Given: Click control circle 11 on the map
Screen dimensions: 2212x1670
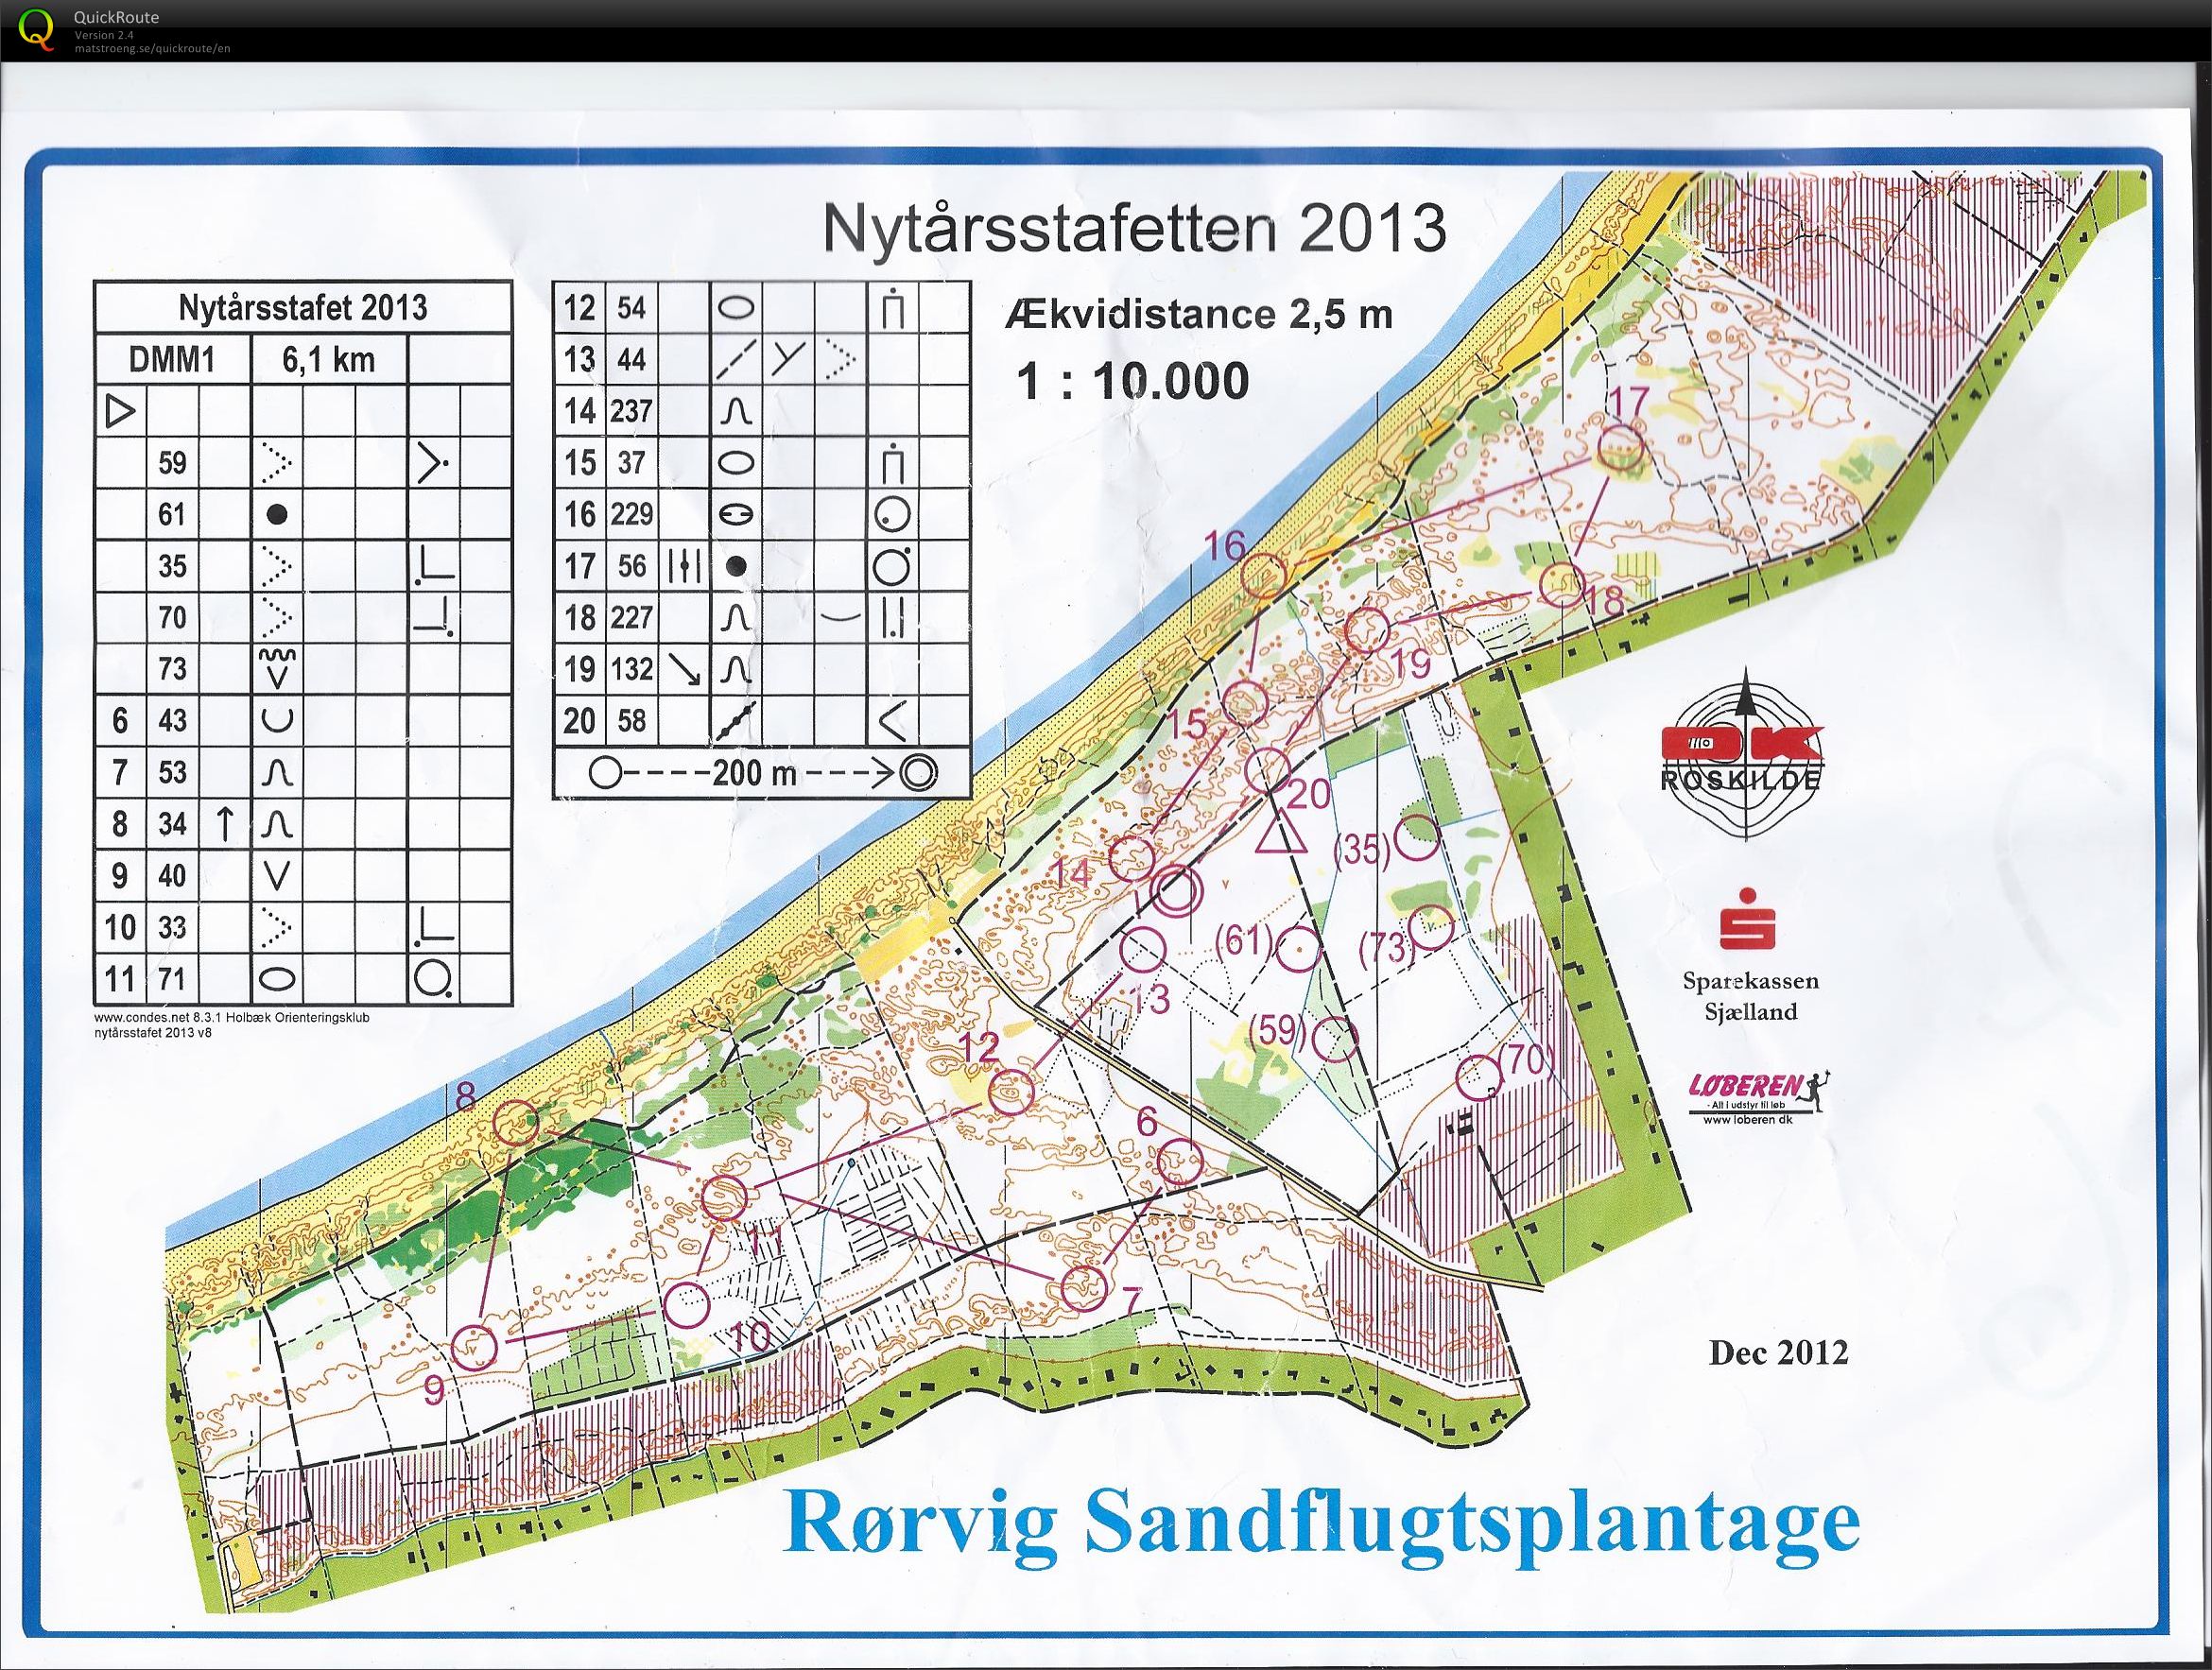Looking at the screenshot, I should [724, 1198].
